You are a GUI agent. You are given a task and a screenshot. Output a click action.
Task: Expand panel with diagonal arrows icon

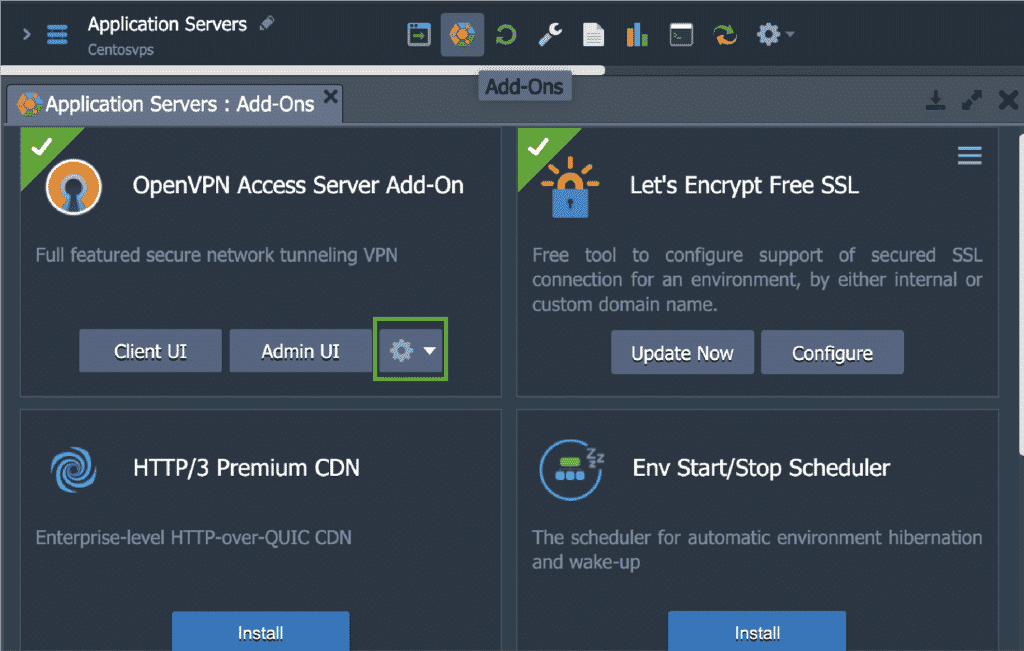[972, 100]
